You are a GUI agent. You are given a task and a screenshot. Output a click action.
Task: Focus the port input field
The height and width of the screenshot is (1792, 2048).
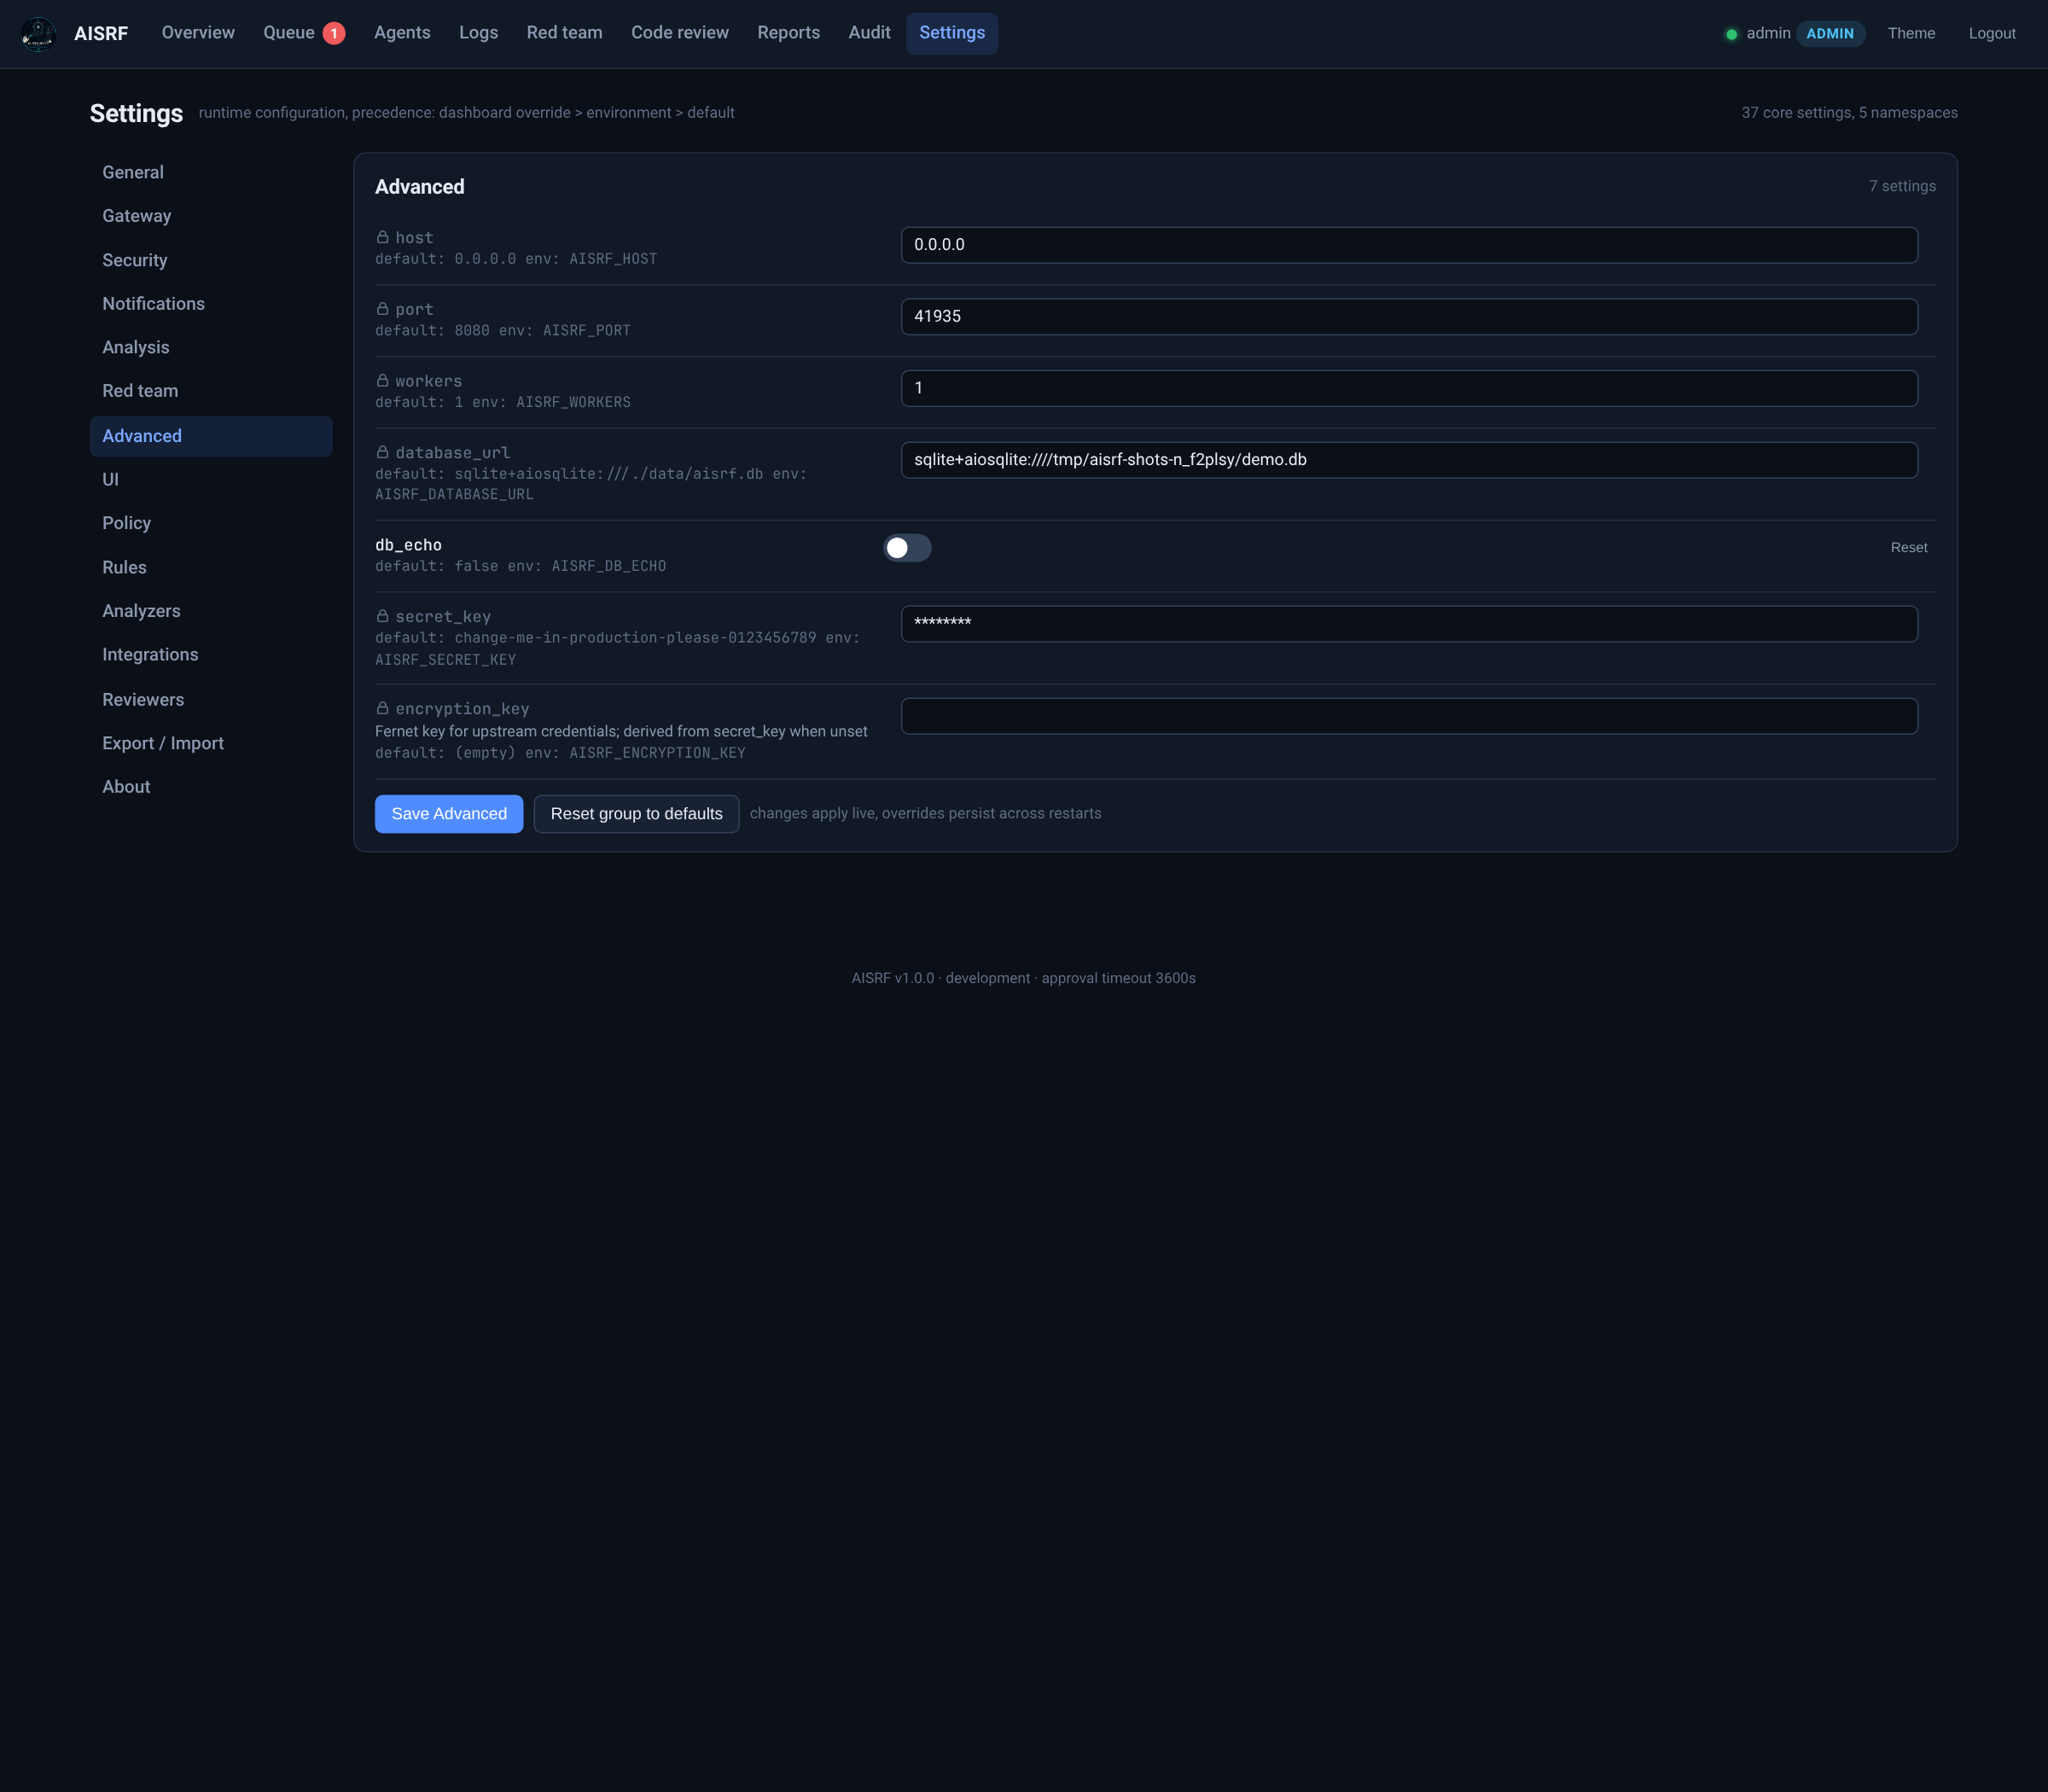click(1409, 317)
